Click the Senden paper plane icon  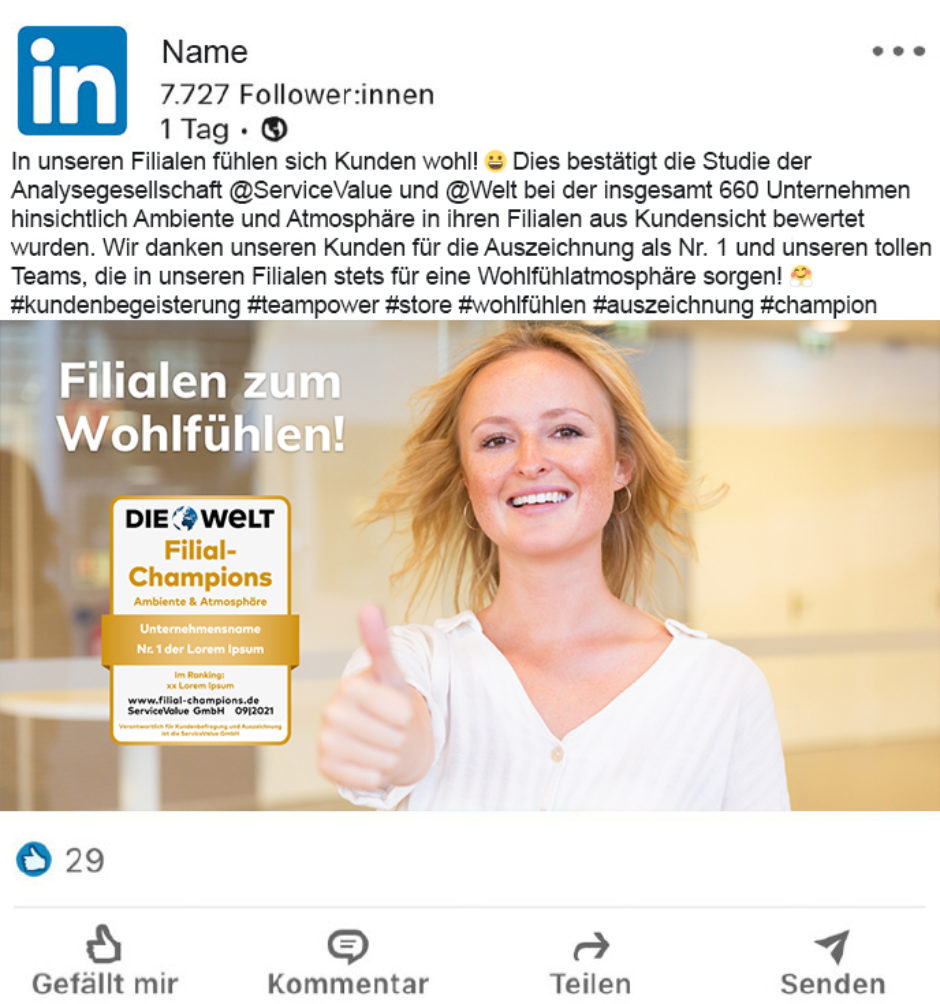click(x=832, y=946)
